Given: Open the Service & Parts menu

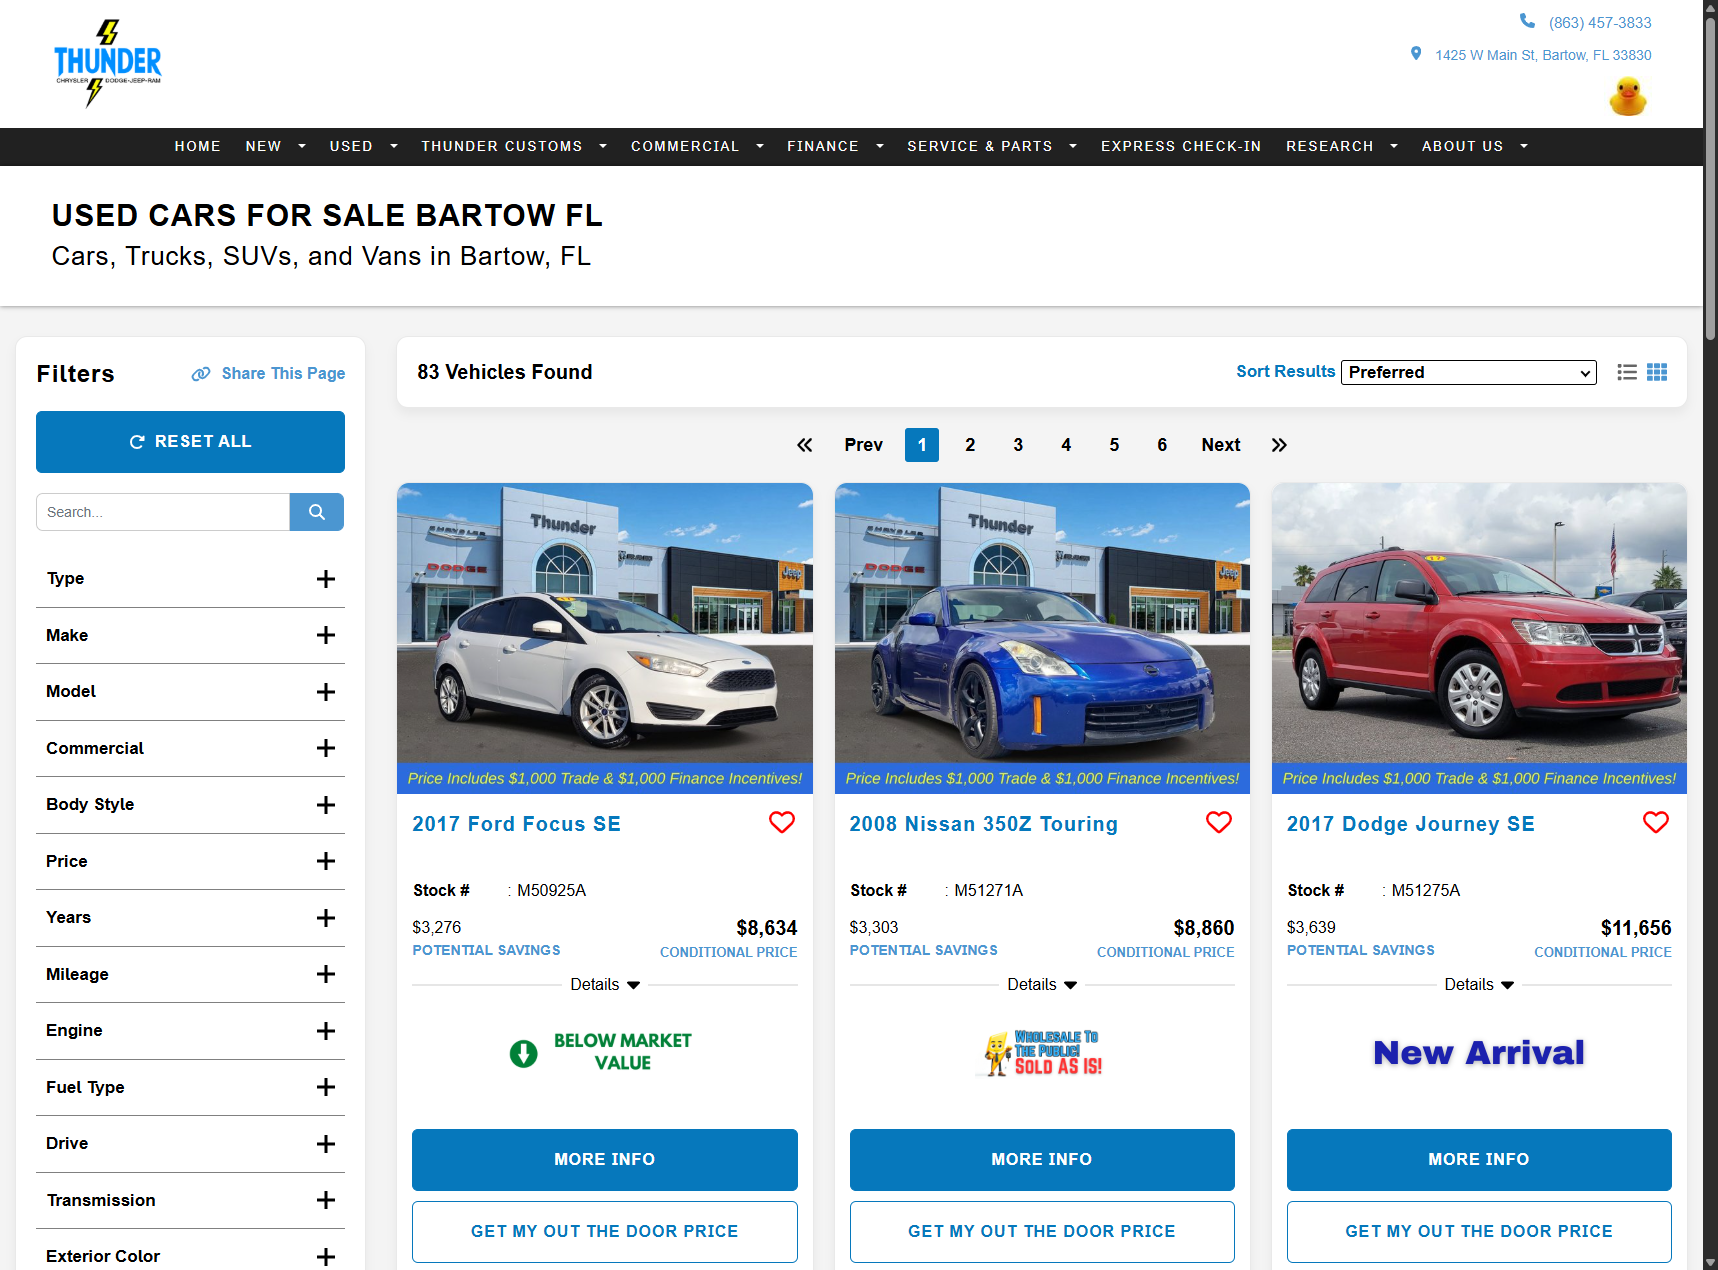Looking at the screenshot, I should tap(992, 146).
